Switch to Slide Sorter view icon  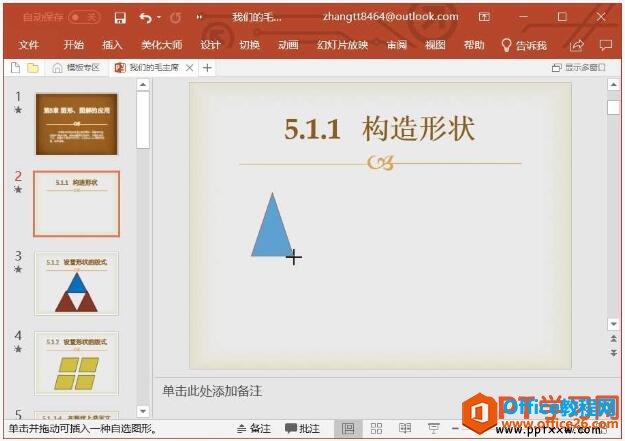tap(376, 429)
